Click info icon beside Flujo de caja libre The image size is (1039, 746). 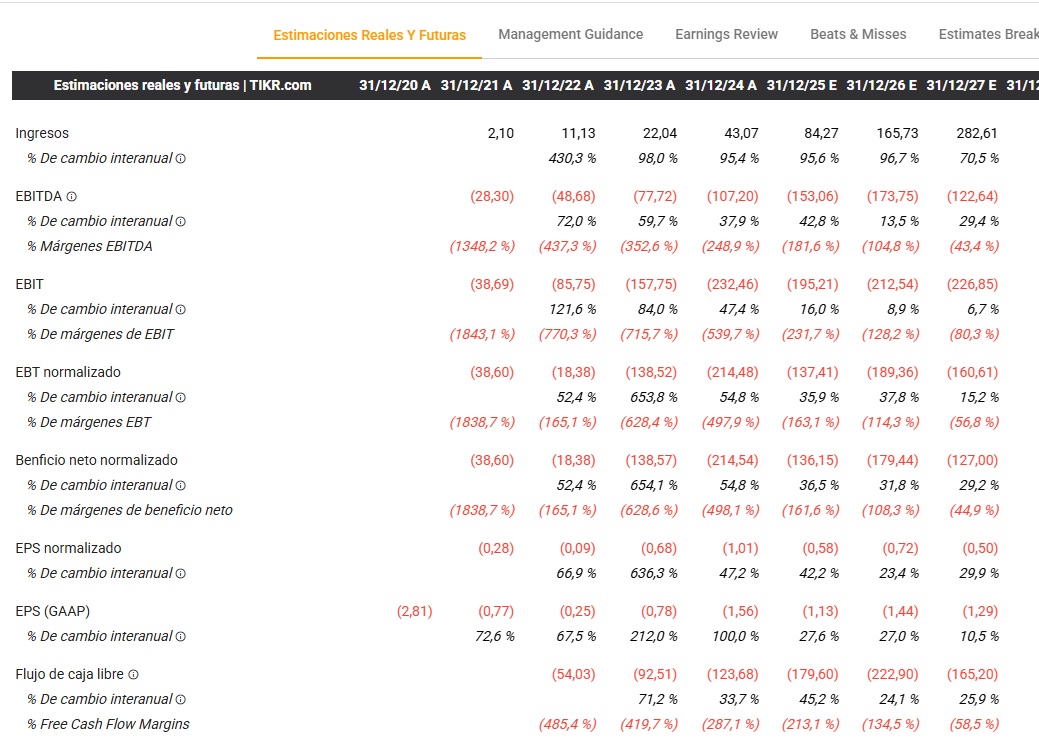[133, 675]
